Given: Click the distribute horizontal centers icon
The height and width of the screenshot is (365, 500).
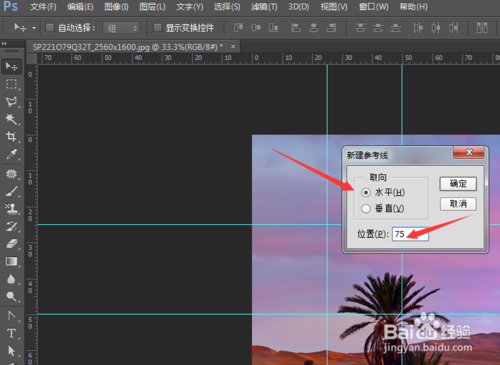Looking at the screenshot, I should (x=436, y=28).
